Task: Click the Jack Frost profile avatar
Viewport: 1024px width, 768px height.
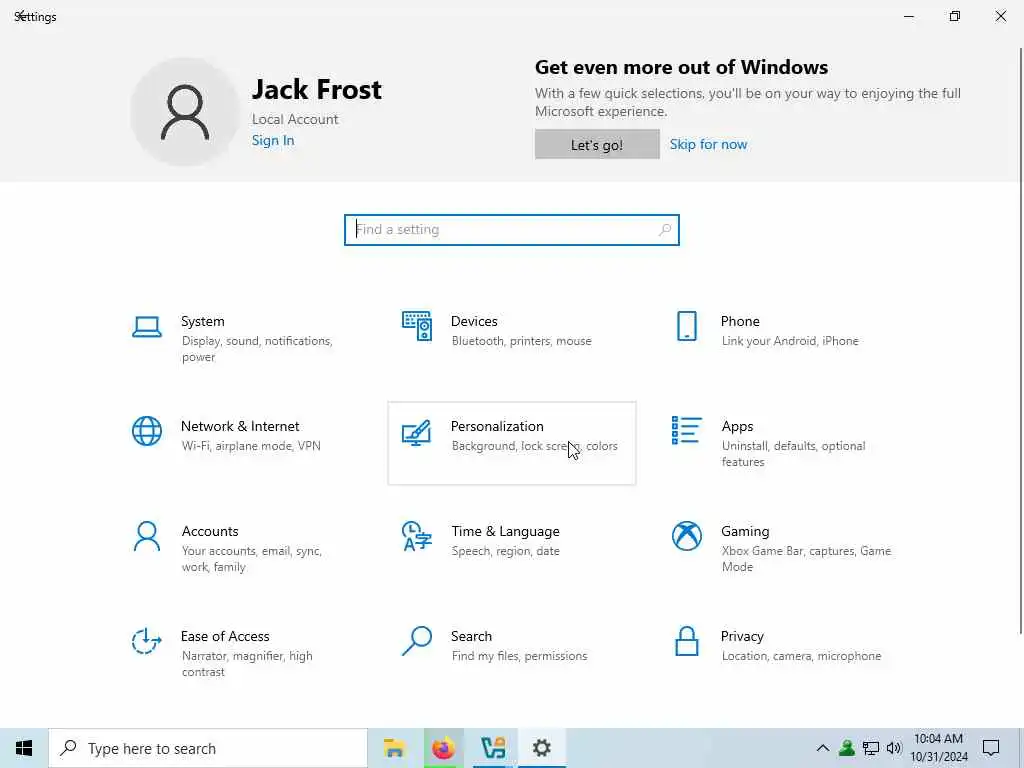Action: point(185,112)
